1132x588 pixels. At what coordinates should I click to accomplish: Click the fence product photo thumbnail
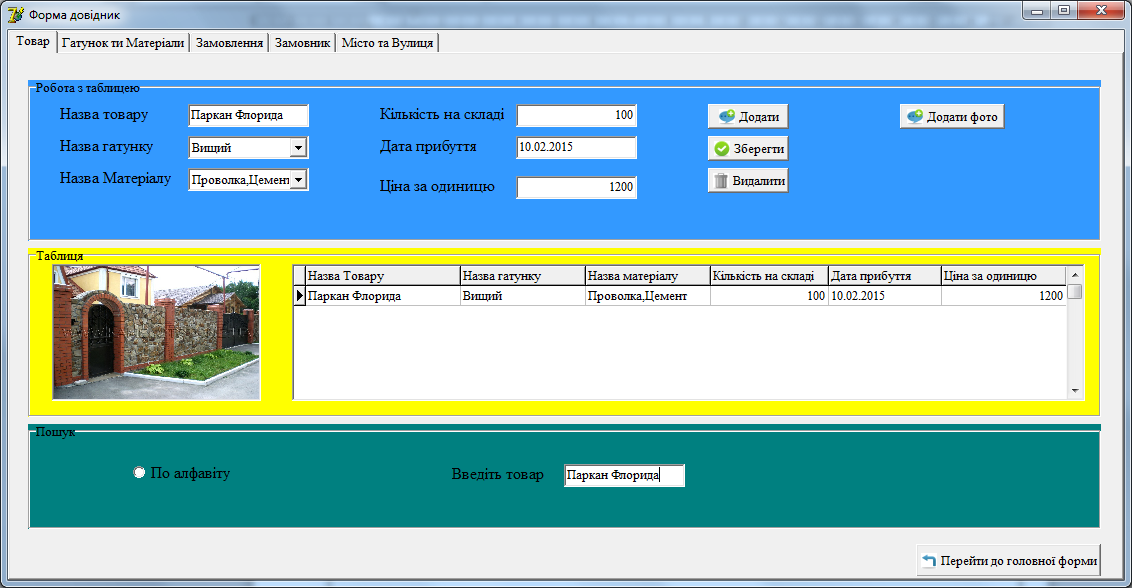tap(156, 332)
